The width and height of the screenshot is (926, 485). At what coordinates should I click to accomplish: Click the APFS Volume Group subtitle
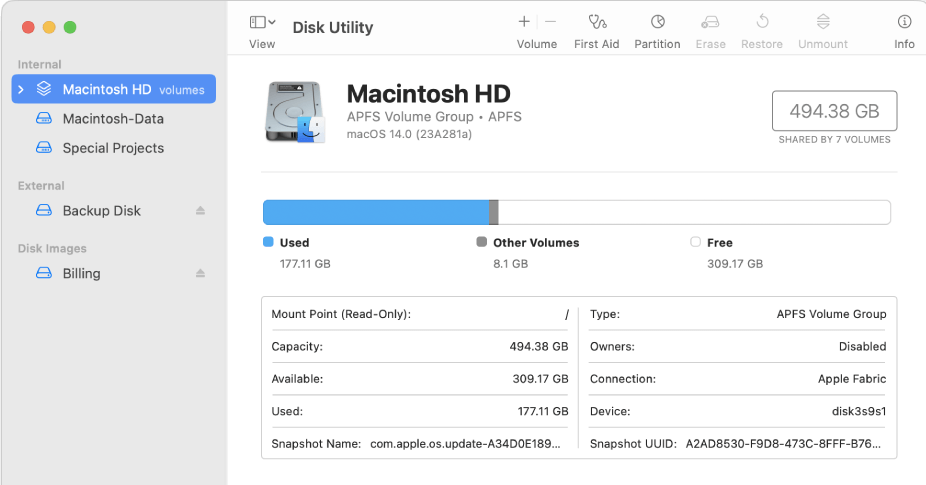tap(434, 117)
